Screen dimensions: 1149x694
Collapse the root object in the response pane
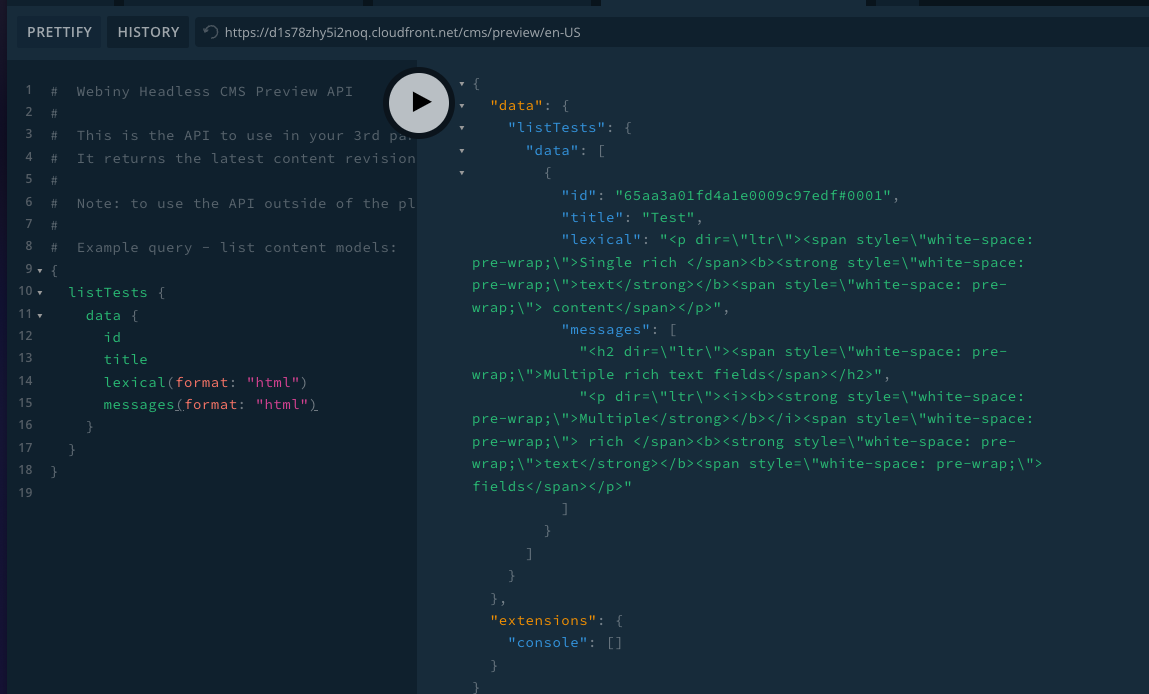(462, 84)
